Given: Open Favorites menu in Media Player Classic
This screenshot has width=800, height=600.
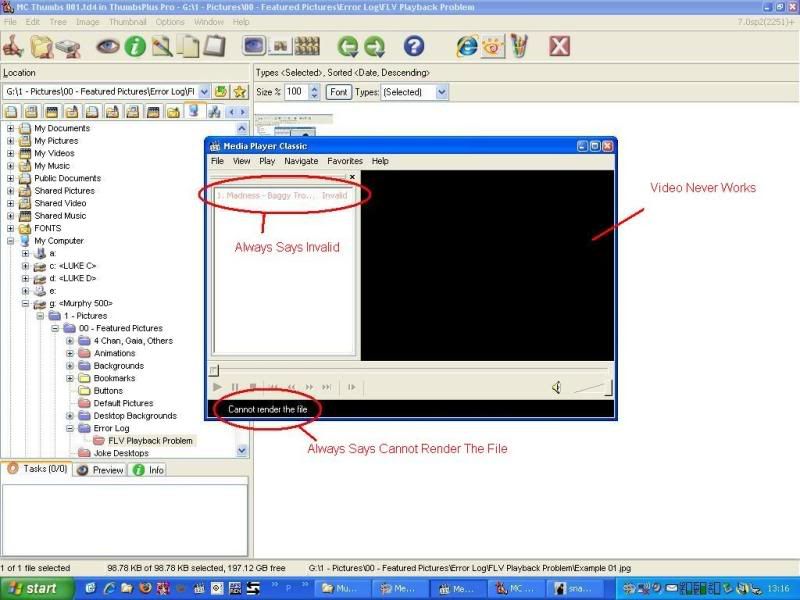Looking at the screenshot, I should tap(345, 161).
